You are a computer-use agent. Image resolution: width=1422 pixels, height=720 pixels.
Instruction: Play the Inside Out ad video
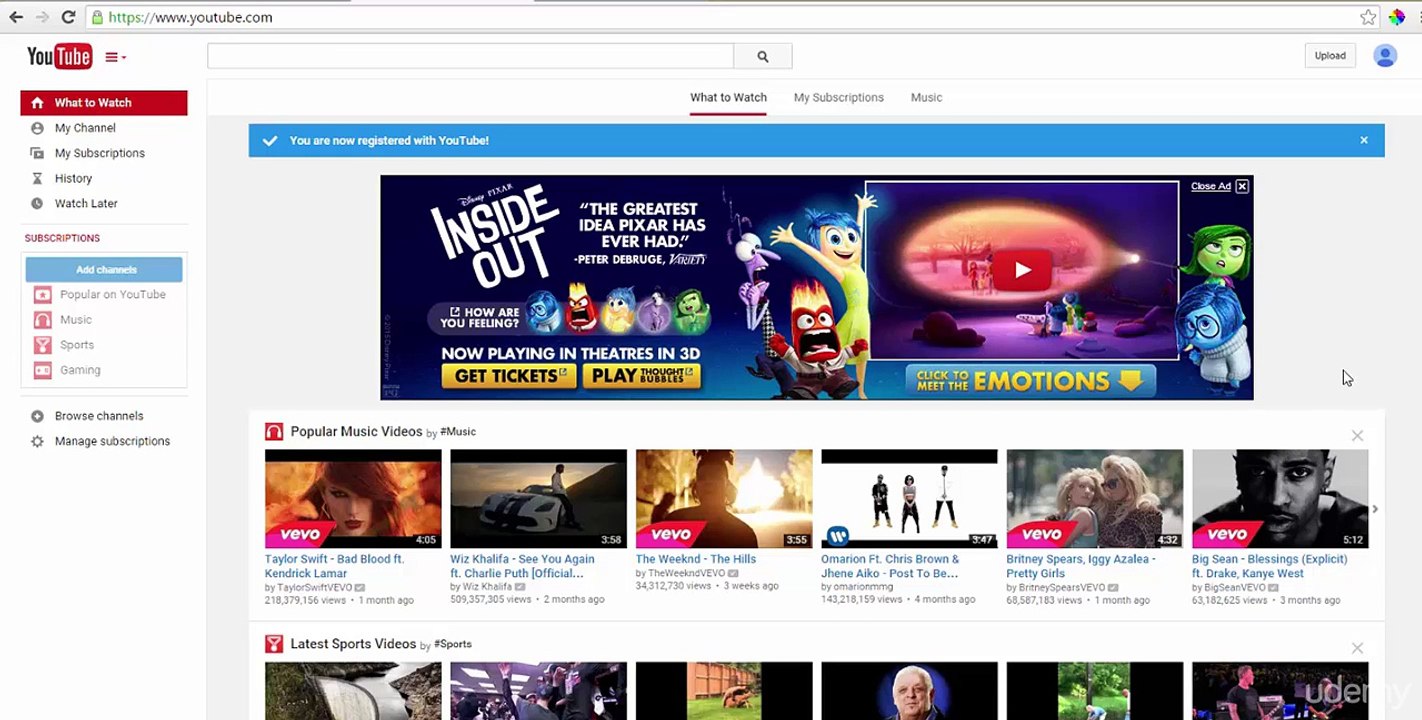click(1022, 269)
